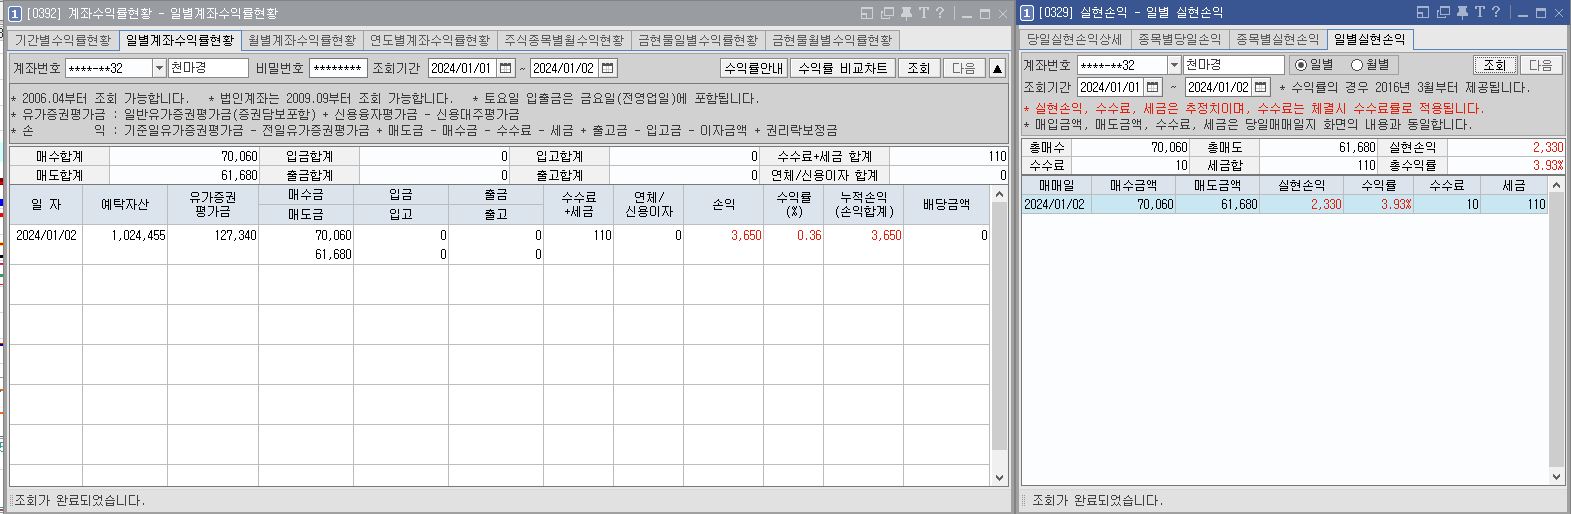Viewport: 1571px width, 514px height.
Task: Click the 누적손익 column header
Action: pos(863,204)
